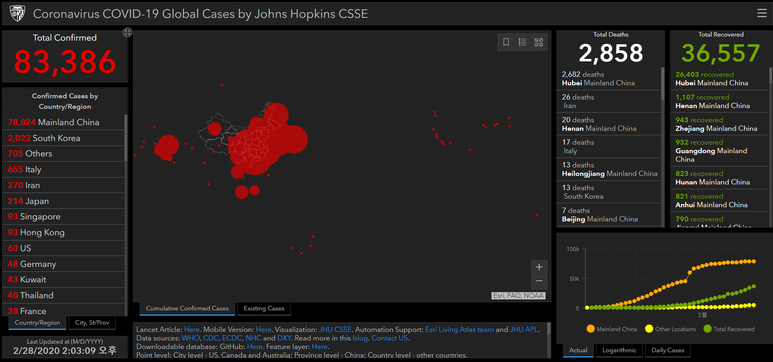Select '655 Italy' in country list
Screen dimensions: 773x362
coord(65,170)
